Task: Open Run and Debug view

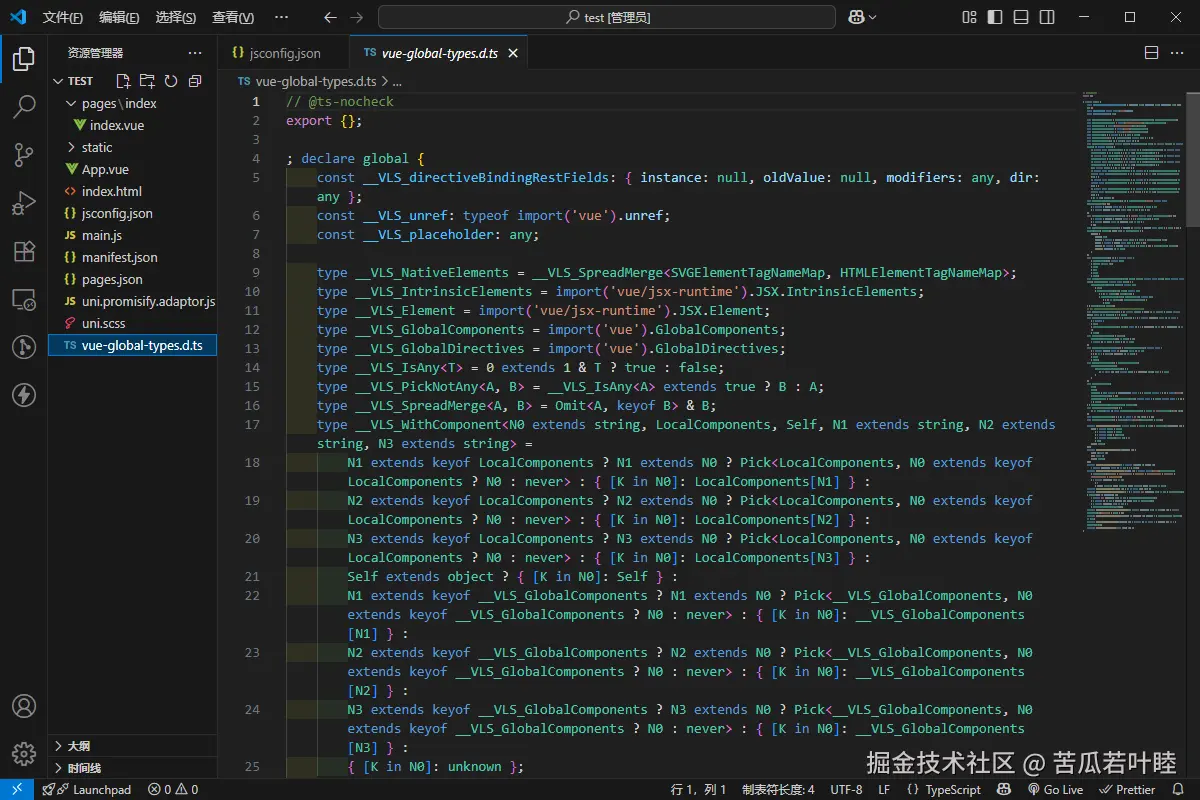Action: tap(24, 203)
